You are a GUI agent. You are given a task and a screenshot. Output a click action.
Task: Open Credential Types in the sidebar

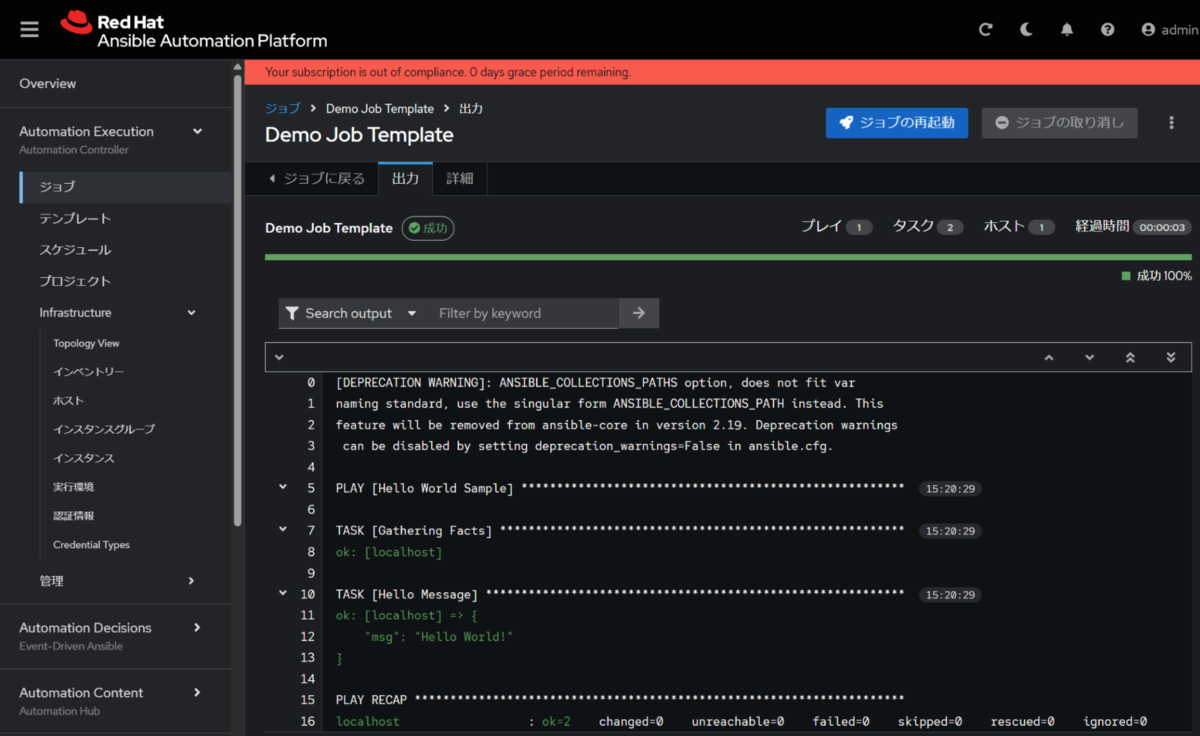(x=91, y=545)
